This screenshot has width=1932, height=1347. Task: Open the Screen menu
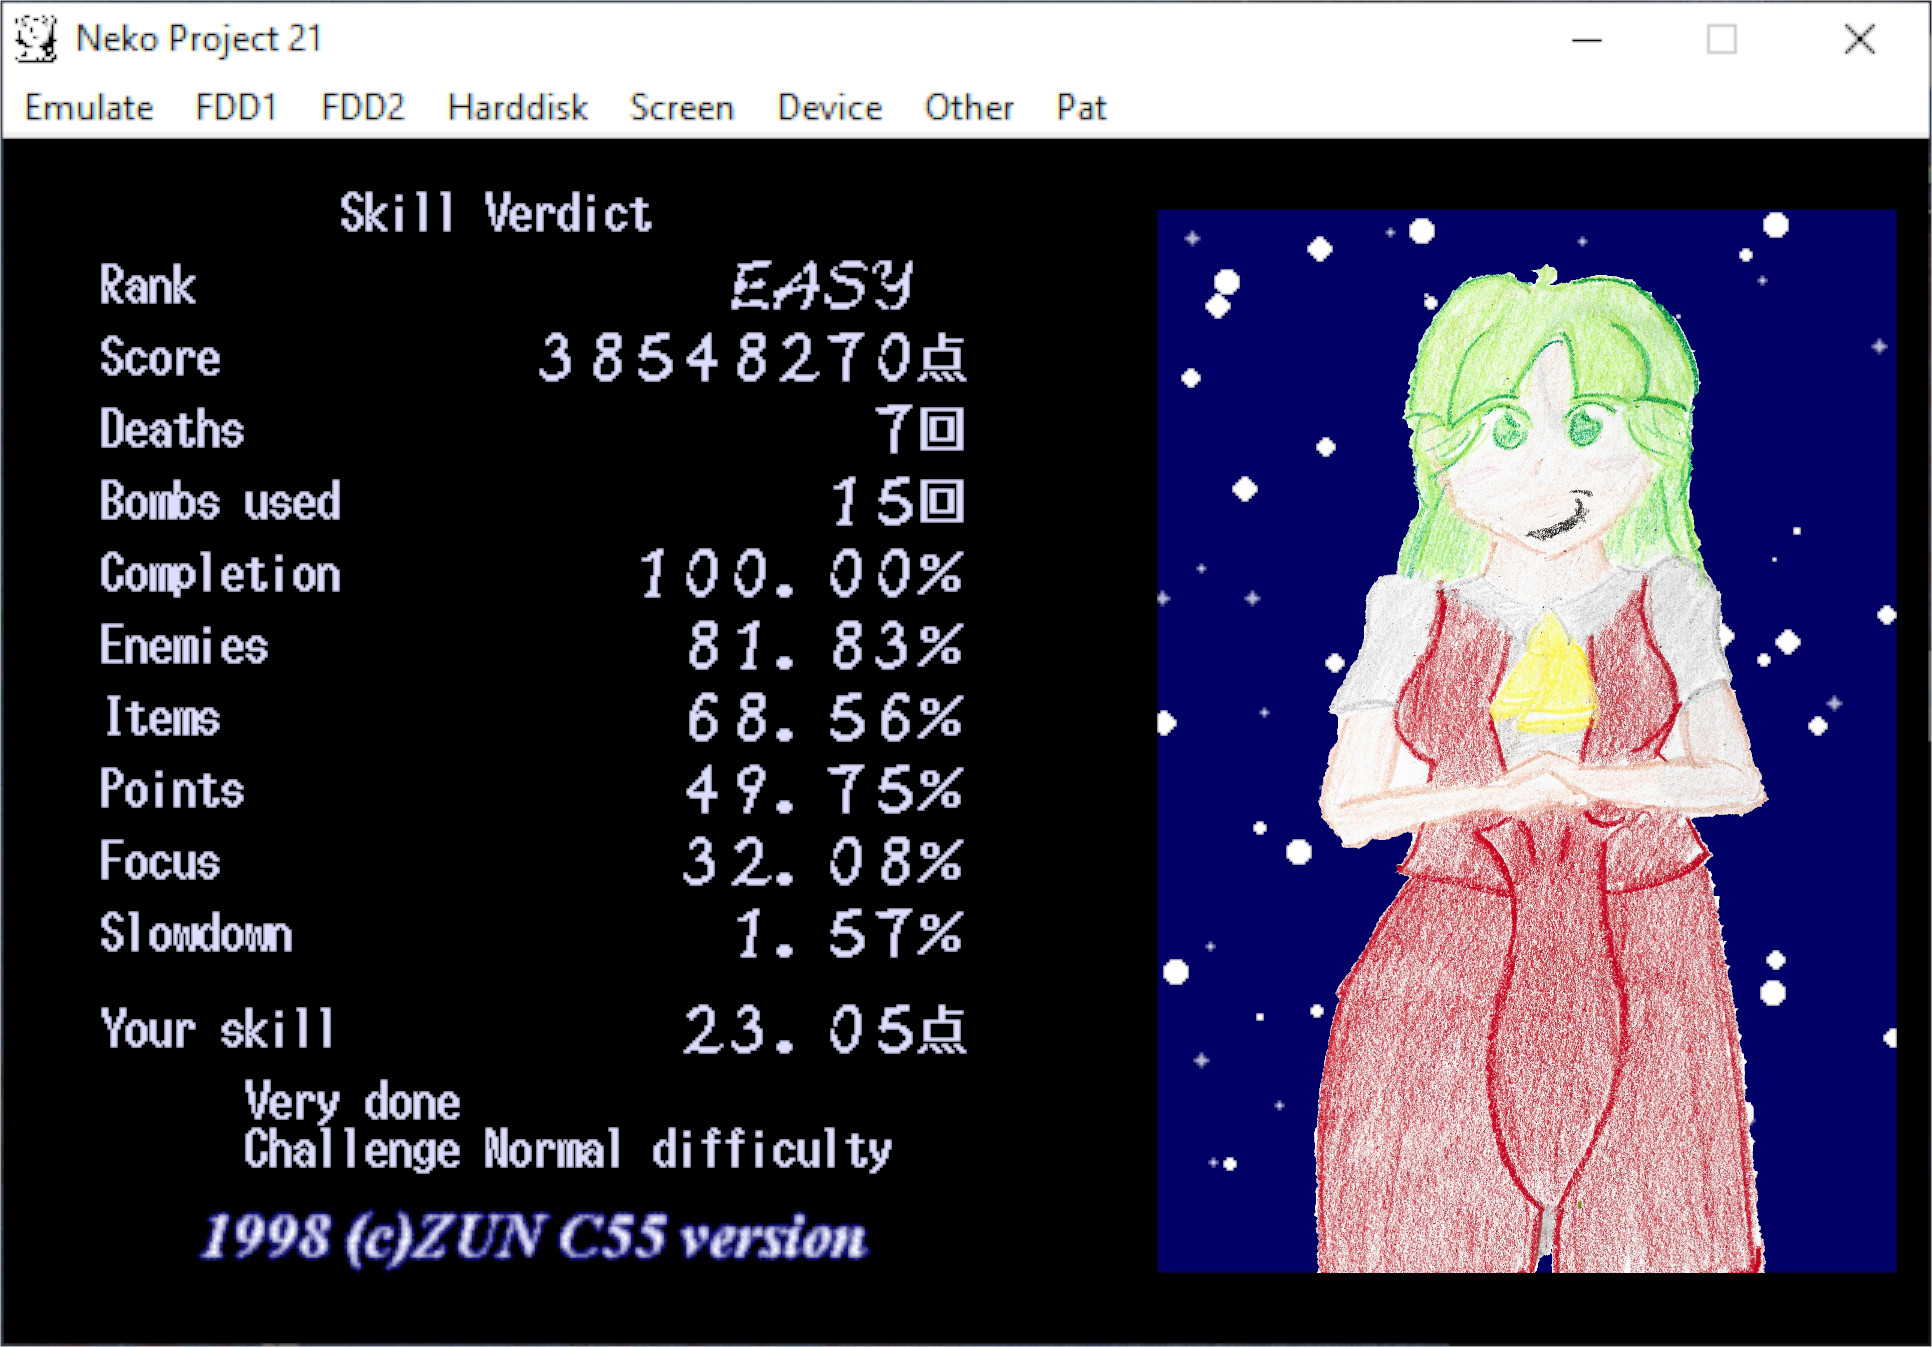click(682, 107)
